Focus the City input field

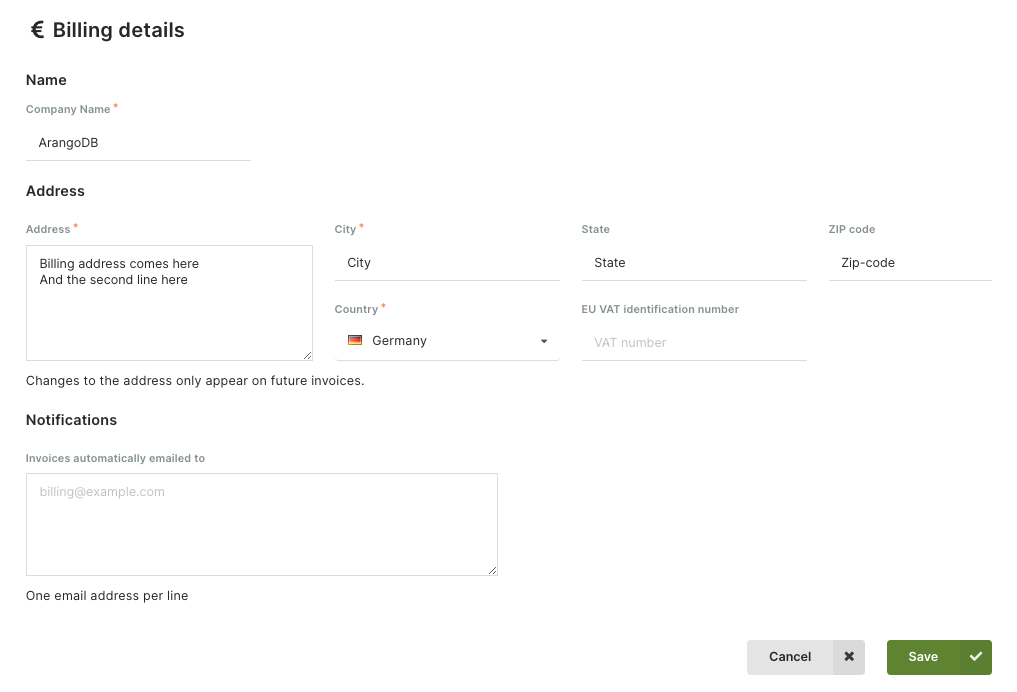pos(447,263)
